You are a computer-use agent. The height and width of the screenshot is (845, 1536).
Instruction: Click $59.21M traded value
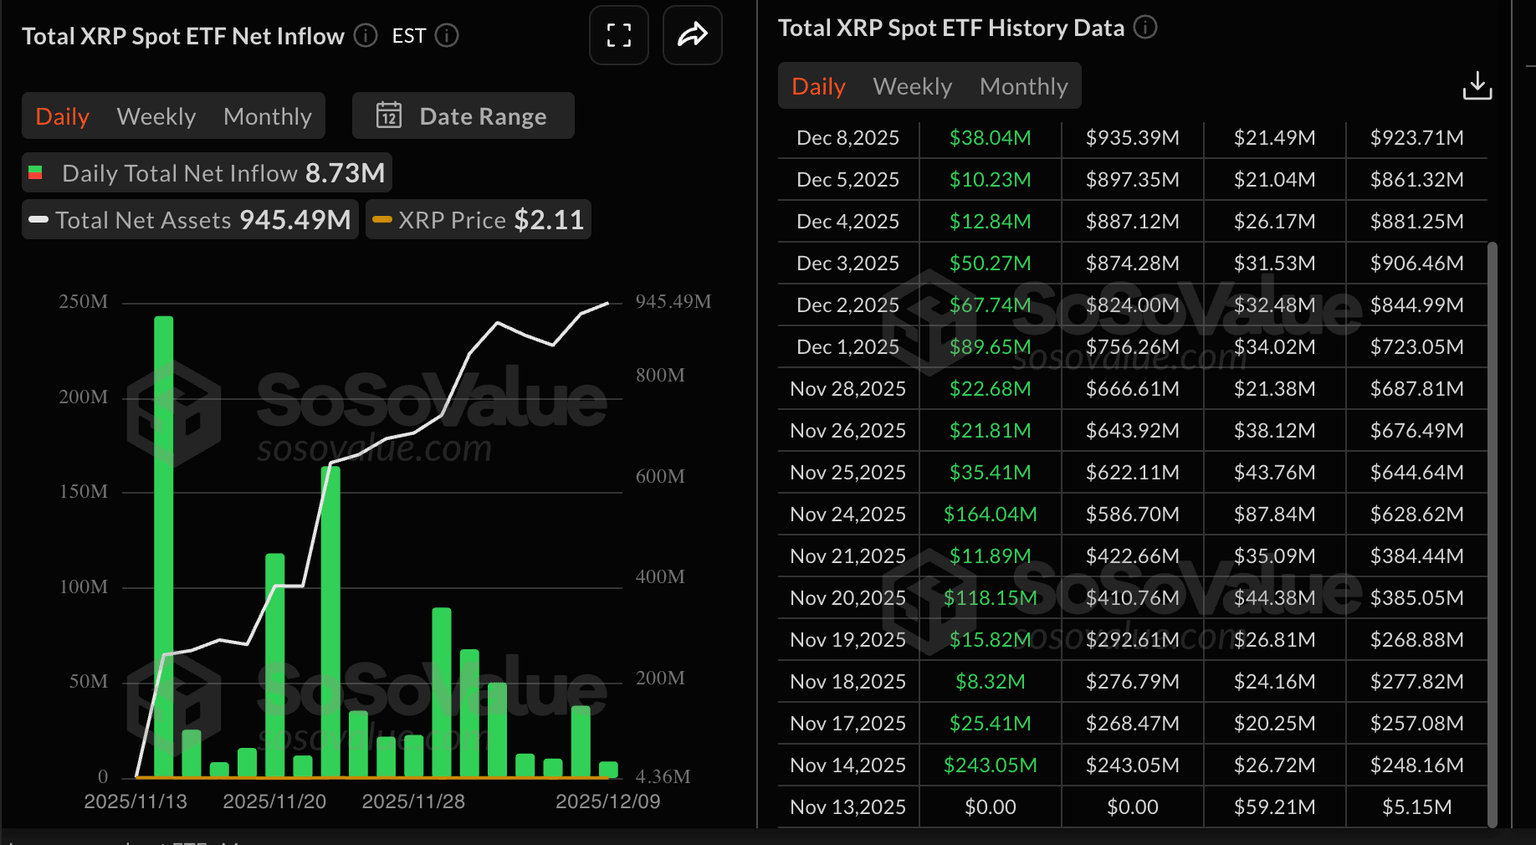click(1274, 807)
